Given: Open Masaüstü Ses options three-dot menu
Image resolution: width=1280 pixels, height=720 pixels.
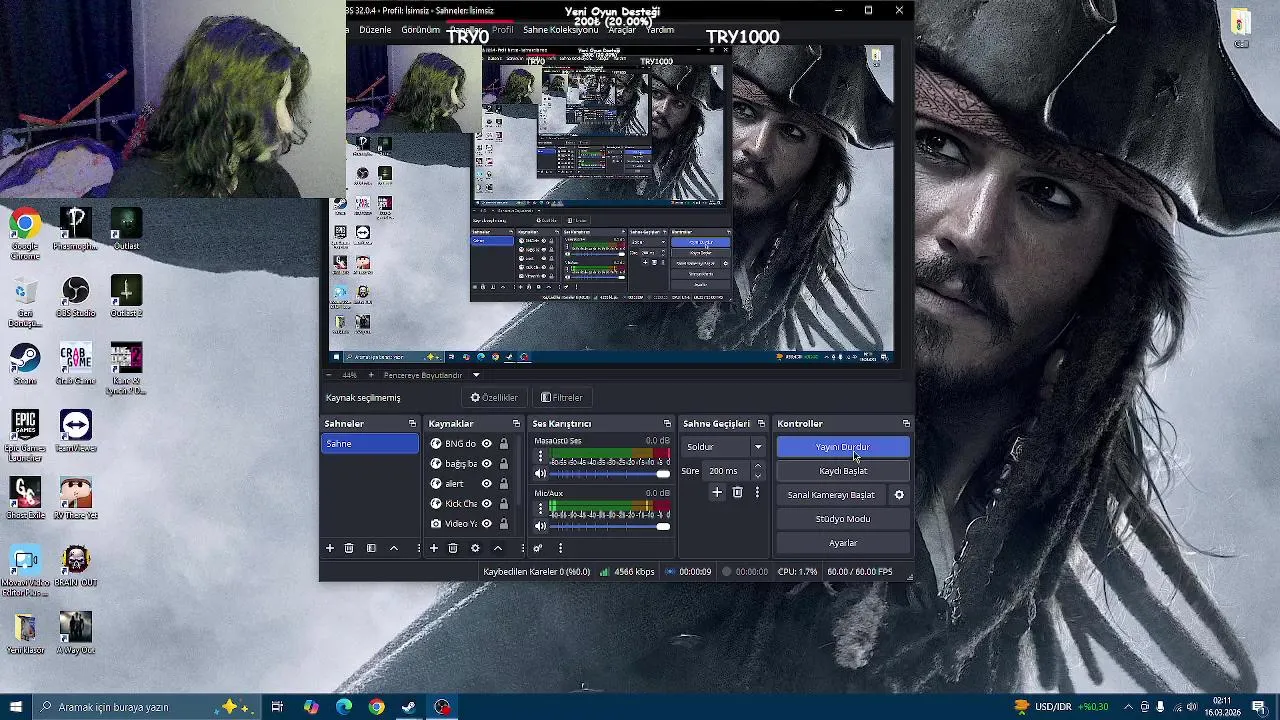Looking at the screenshot, I should click(x=541, y=456).
